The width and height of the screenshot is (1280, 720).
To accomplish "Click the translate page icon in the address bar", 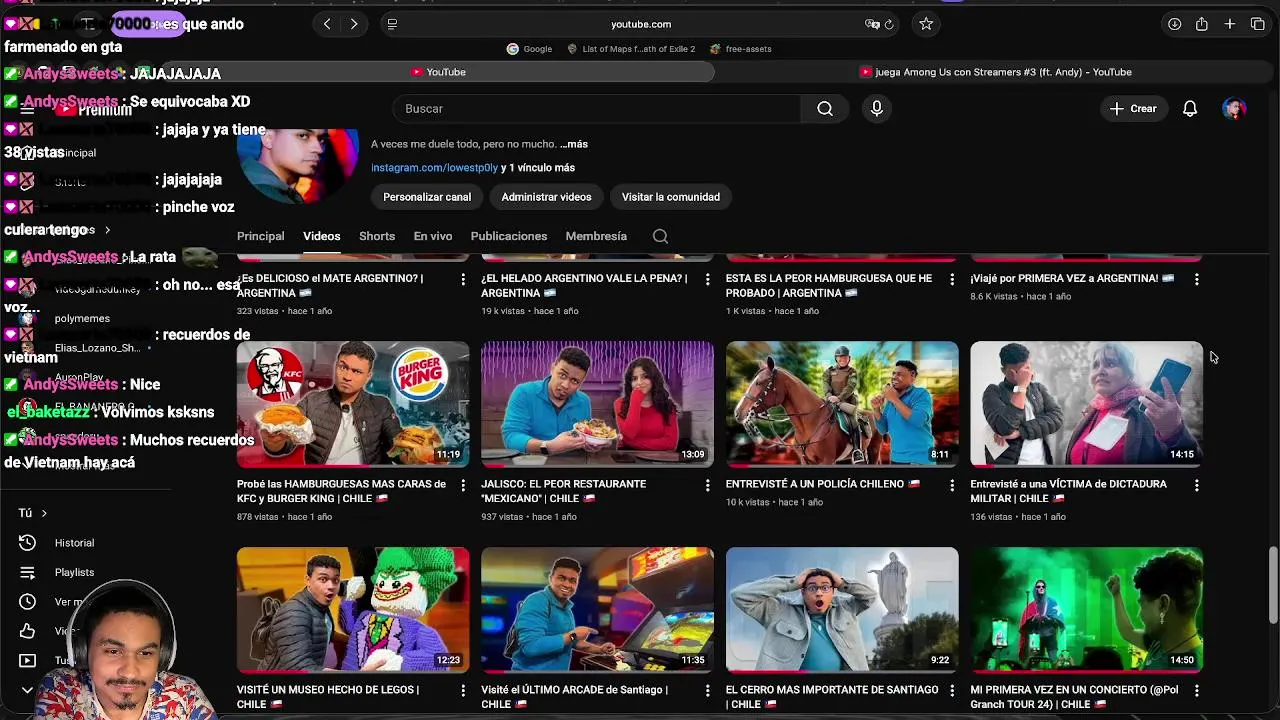I will tap(872, 24).
